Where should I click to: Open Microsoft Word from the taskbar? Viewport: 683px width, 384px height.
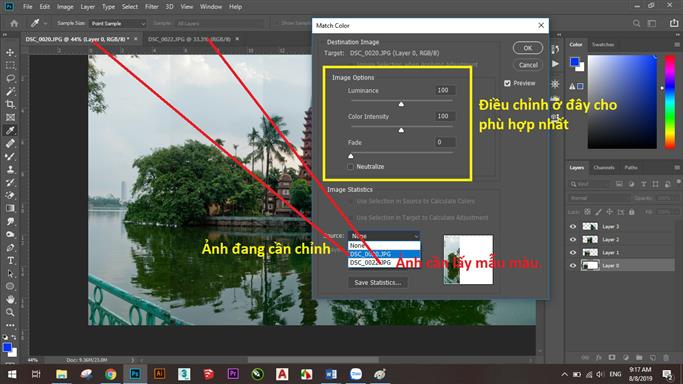[x=331, y=374]
